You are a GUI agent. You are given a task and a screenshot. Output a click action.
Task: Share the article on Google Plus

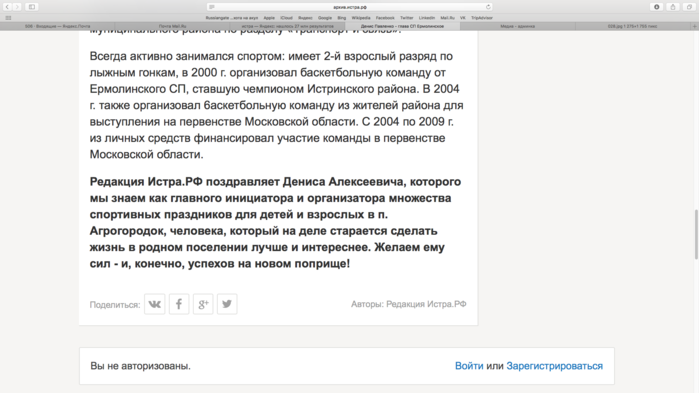pyautogui.click(x=203, y=304)
